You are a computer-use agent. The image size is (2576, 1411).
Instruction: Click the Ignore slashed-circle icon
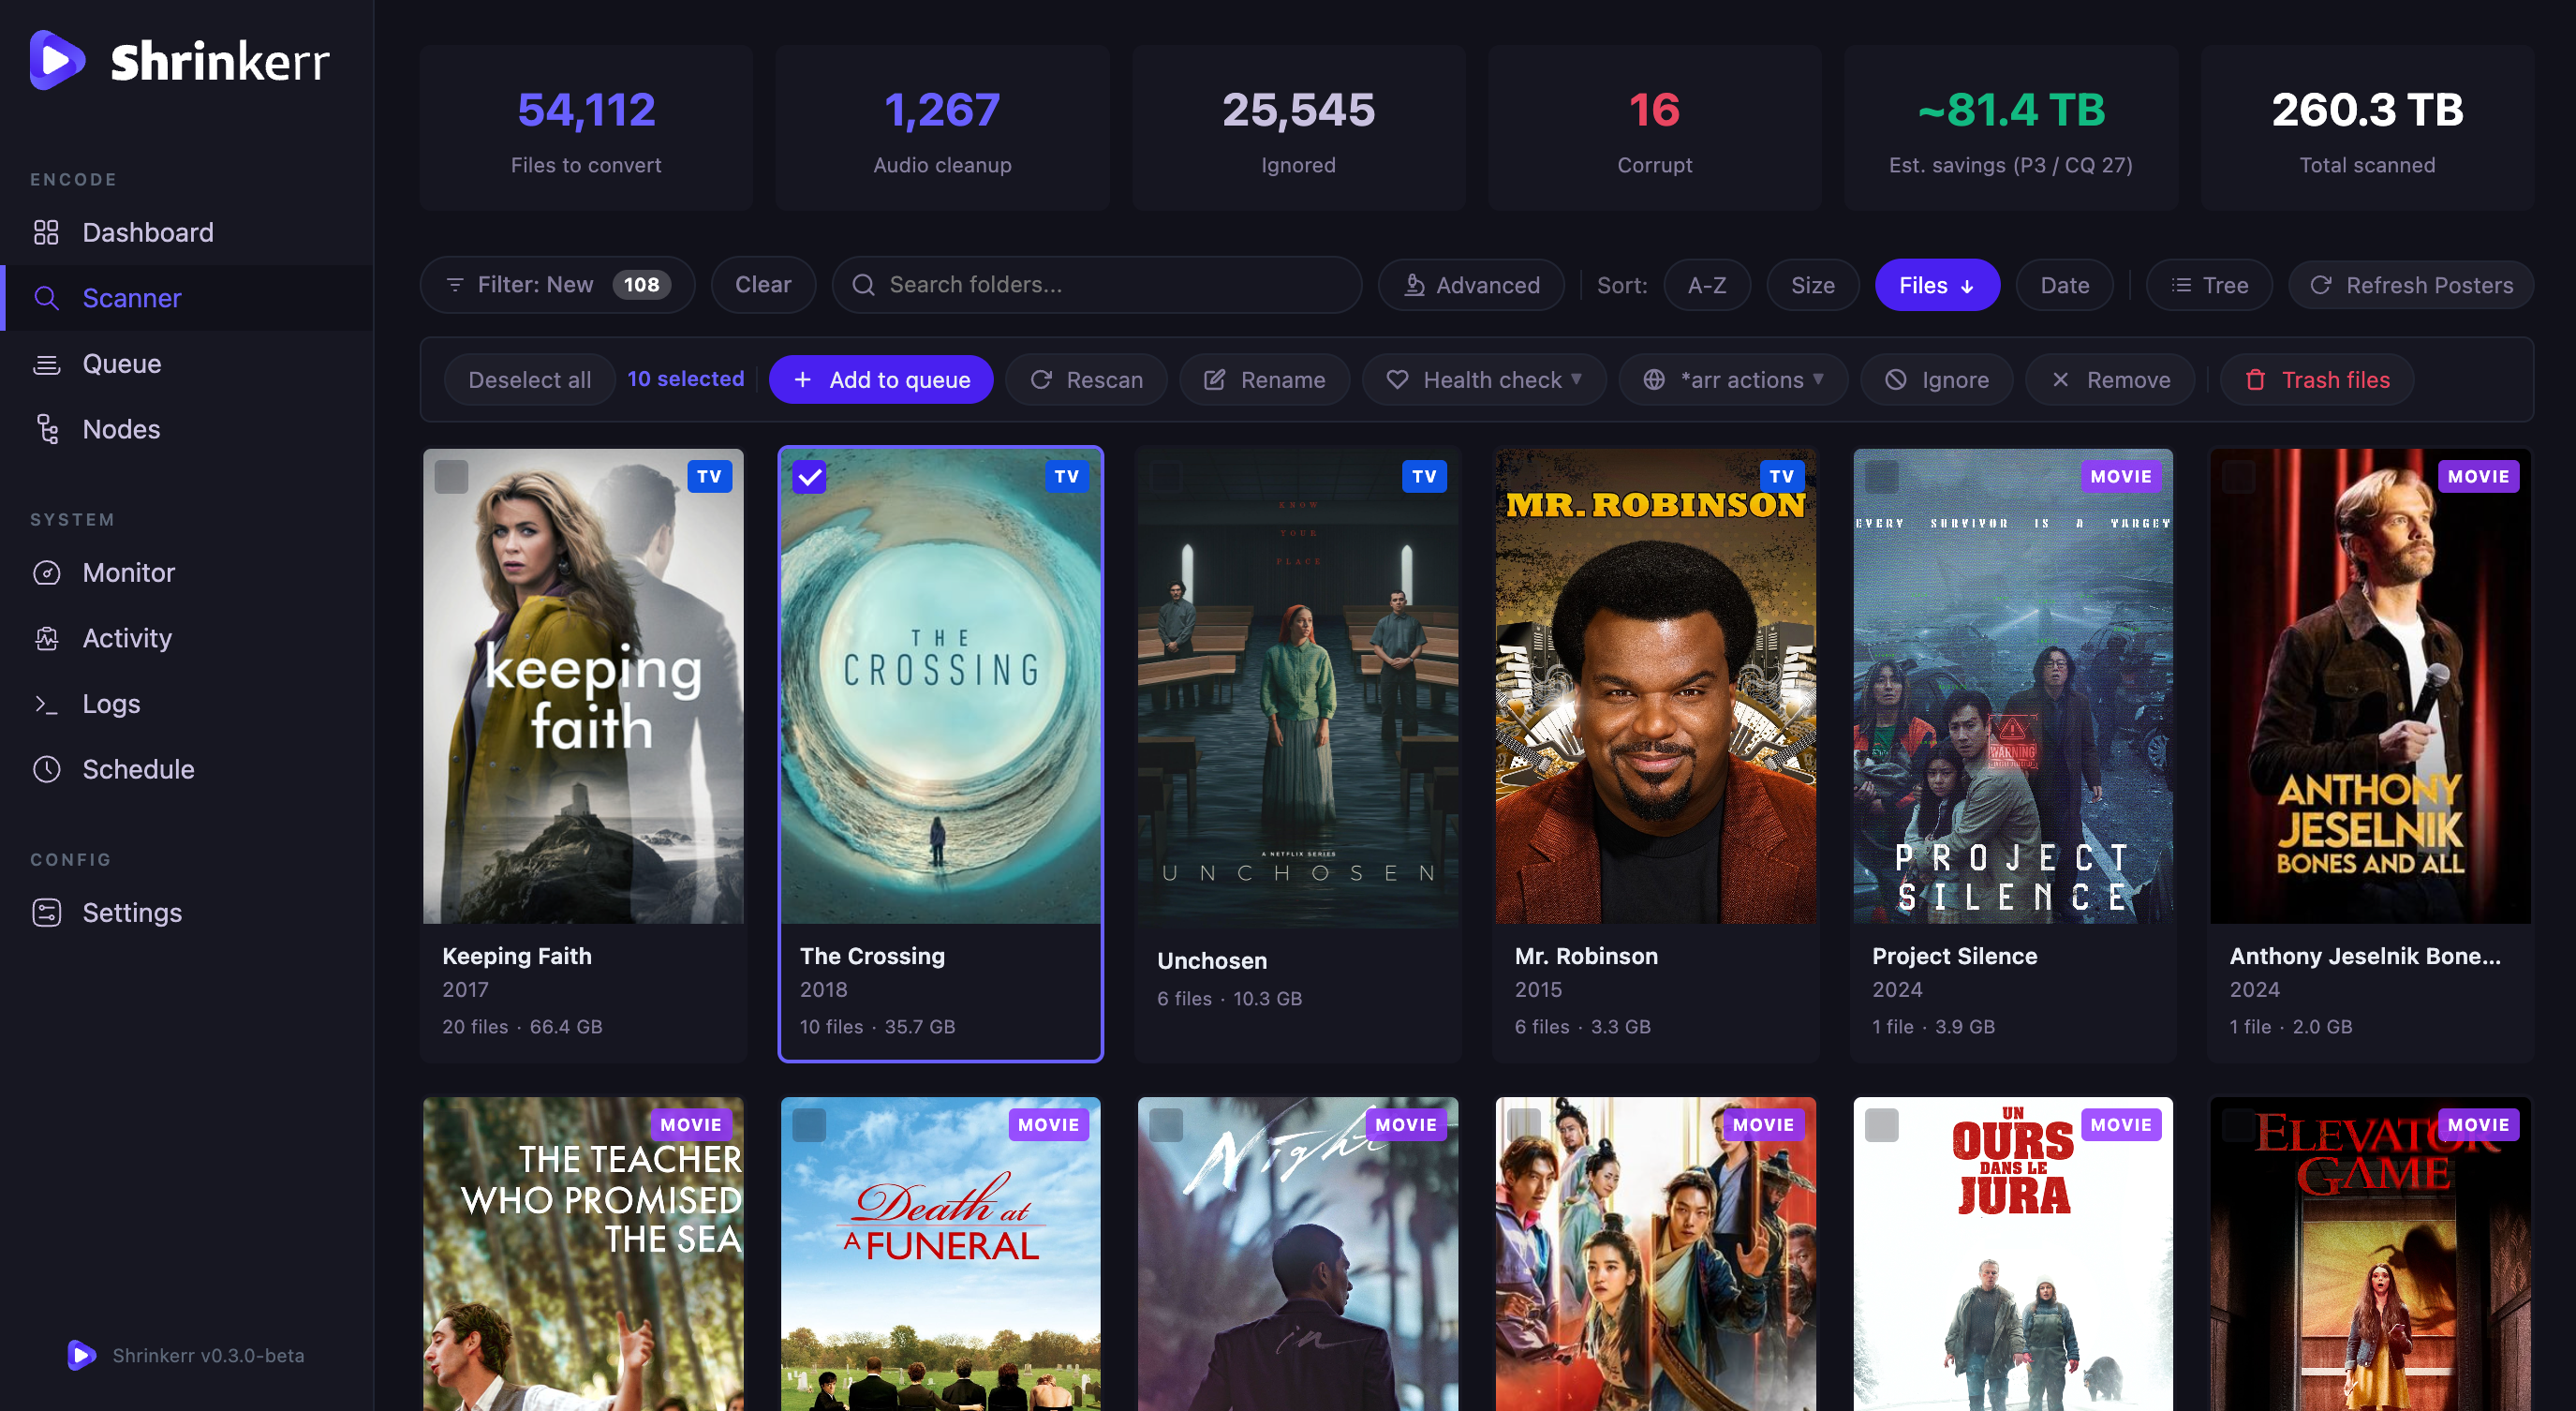click(1896, 380)
